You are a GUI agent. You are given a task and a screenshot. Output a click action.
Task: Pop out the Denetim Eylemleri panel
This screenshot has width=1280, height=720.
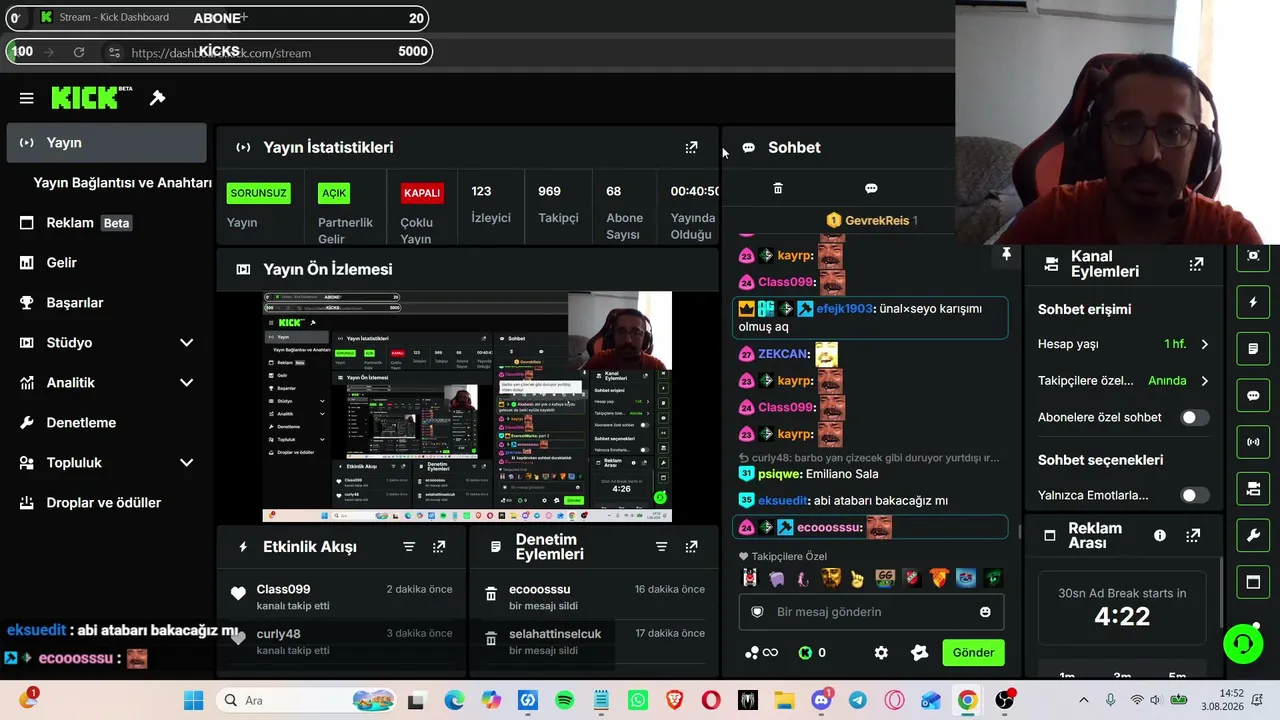(x=691, y=547)
